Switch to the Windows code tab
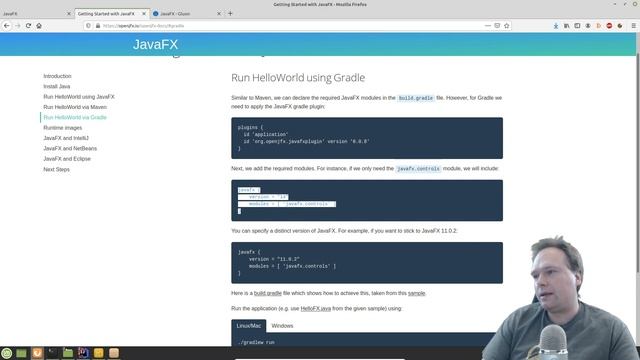Screen dimensions: 640x360 coord(282,326)
